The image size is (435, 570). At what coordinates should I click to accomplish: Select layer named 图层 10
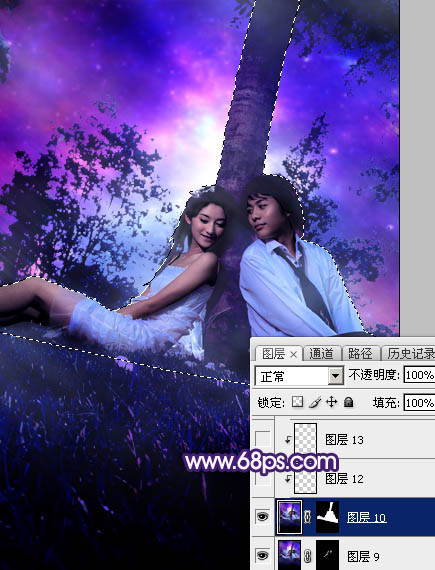point(367,517)
